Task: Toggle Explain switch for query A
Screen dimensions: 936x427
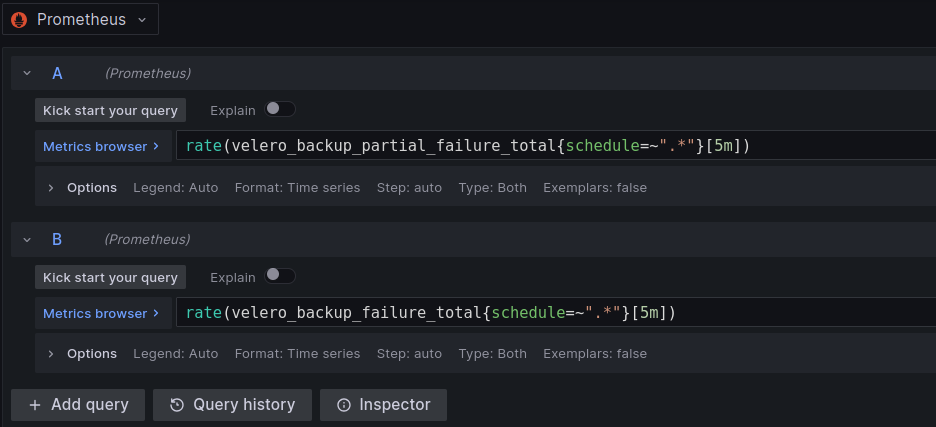Action: [280, 109]
